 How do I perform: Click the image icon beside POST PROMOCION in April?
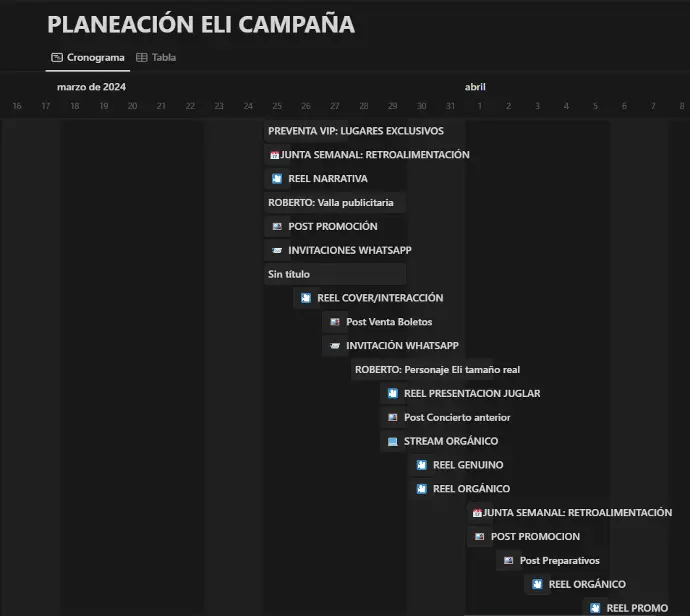(480, 537)
